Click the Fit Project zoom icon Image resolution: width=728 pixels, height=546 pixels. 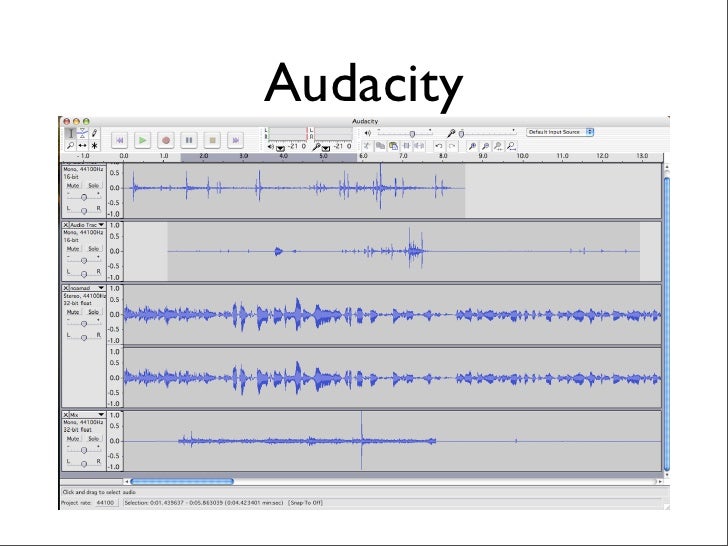click(x=511, y=146)
